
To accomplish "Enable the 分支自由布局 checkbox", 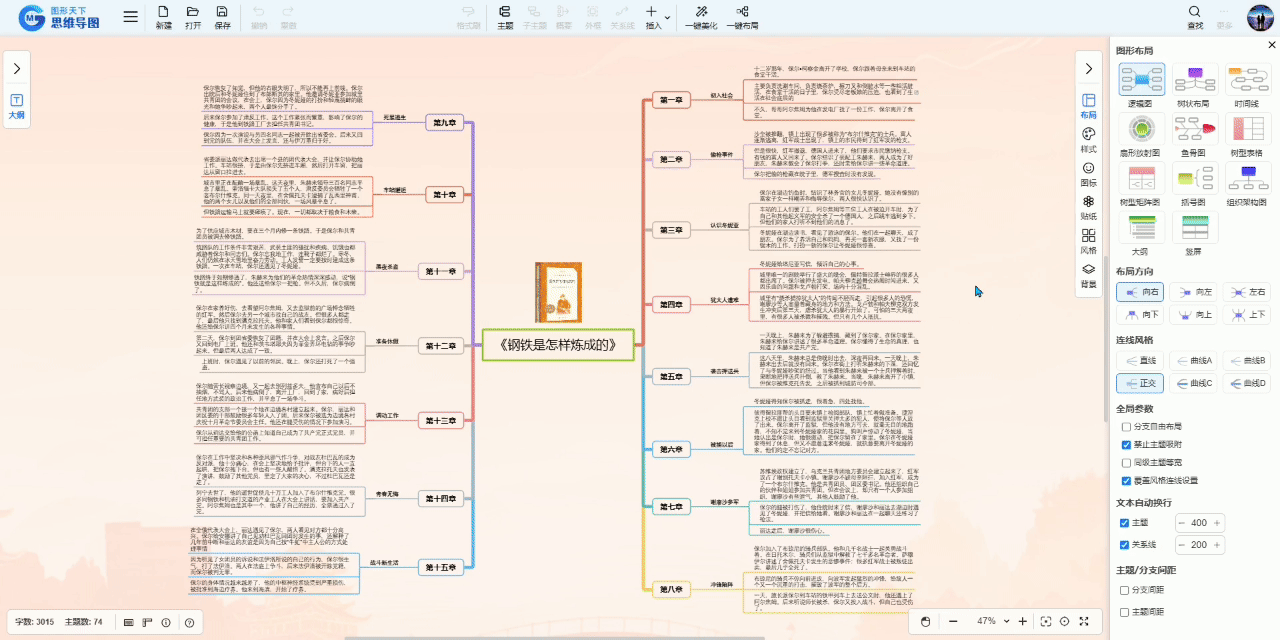I will coord(1126,427).
